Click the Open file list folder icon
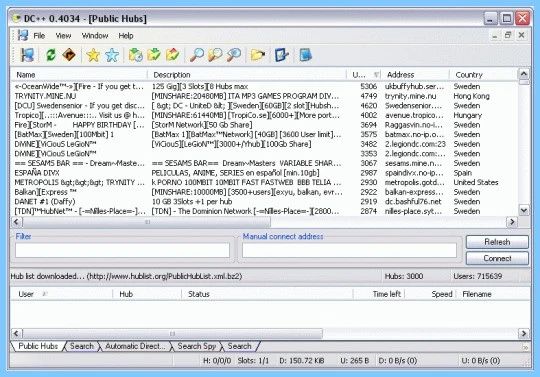540x377 pixels. tap(258, 55)
